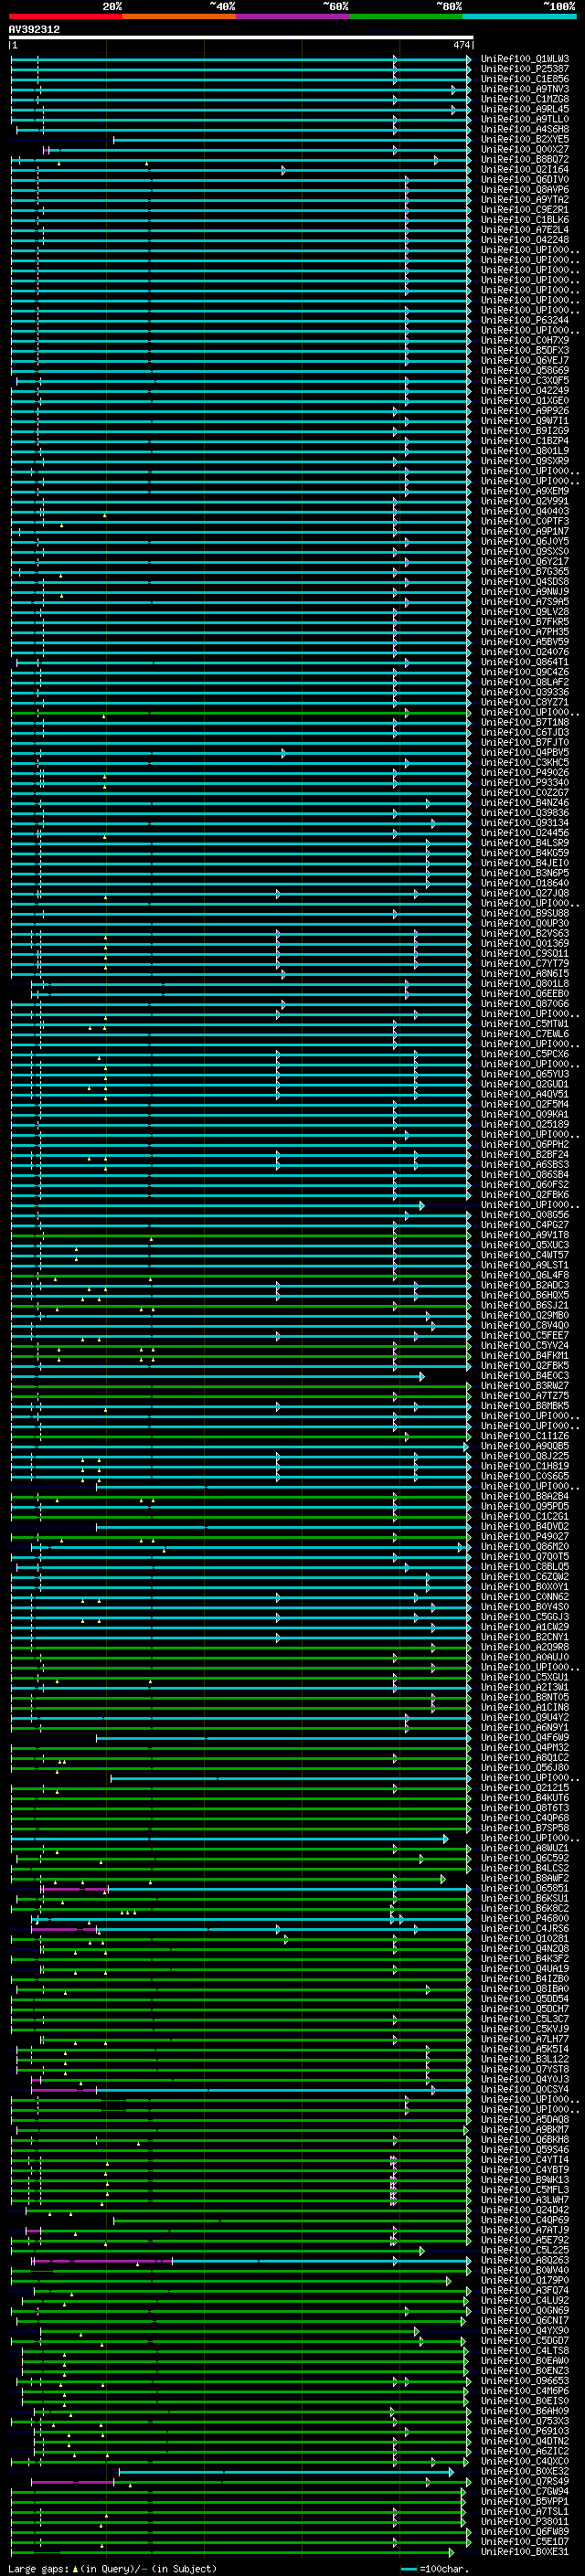Select hit label UniRef100_B4IZB0
Viewport: 585px width, 2576px height.
click(525, 1979)
